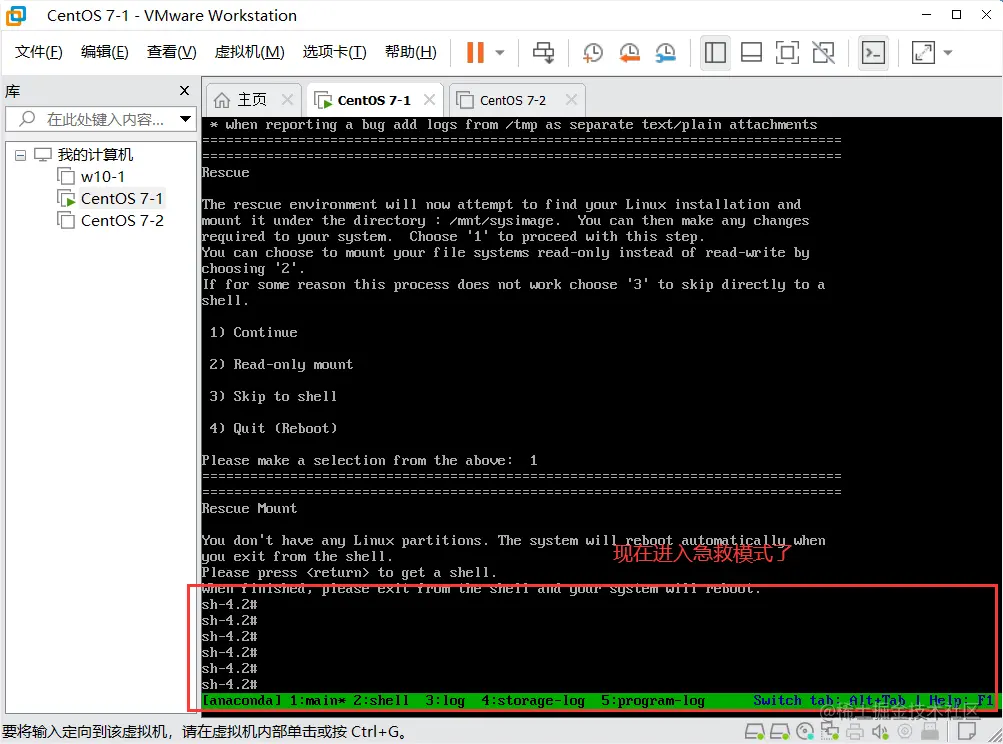Click the send Ctrl+Alt+Del icon

coord(544,52)
